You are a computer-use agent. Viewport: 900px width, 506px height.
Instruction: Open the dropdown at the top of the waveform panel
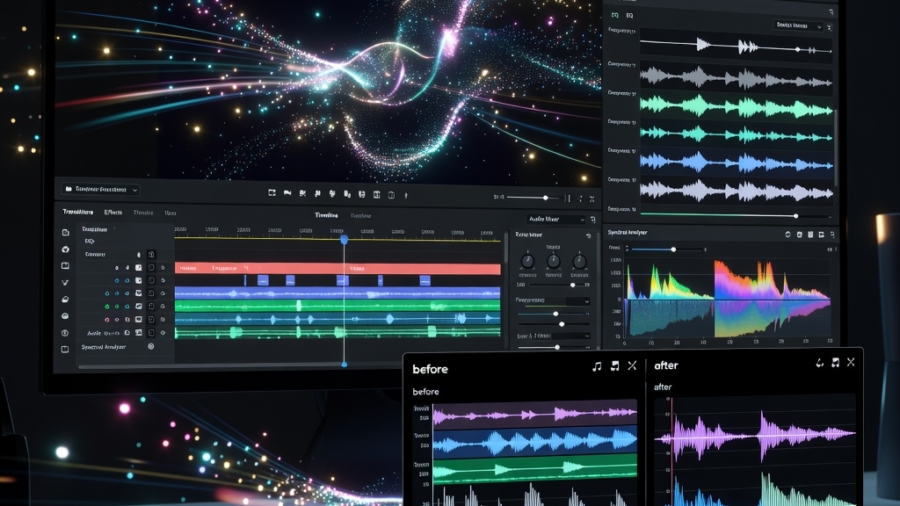[x=798, y=25]
